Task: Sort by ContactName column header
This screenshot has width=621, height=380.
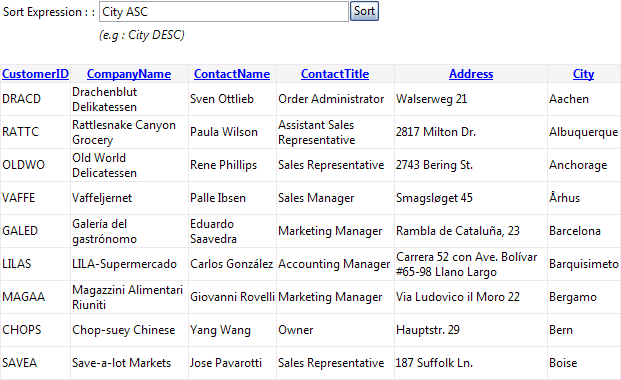Action: [x=232, y=74]
